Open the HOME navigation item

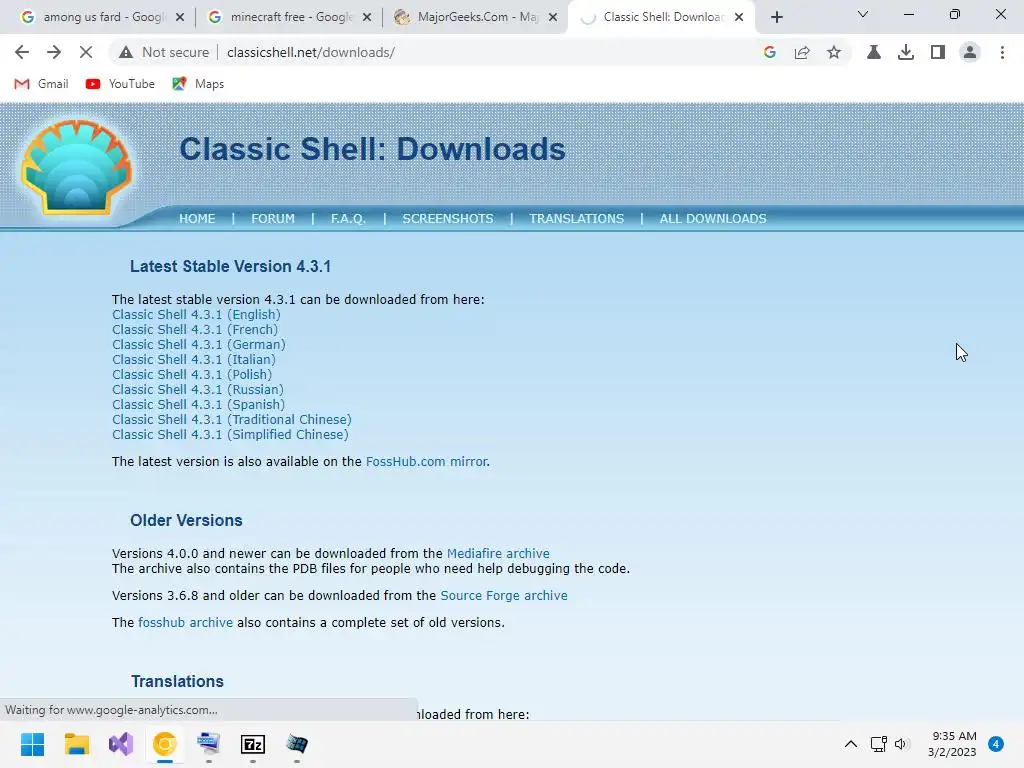click(x=197, y=219)
